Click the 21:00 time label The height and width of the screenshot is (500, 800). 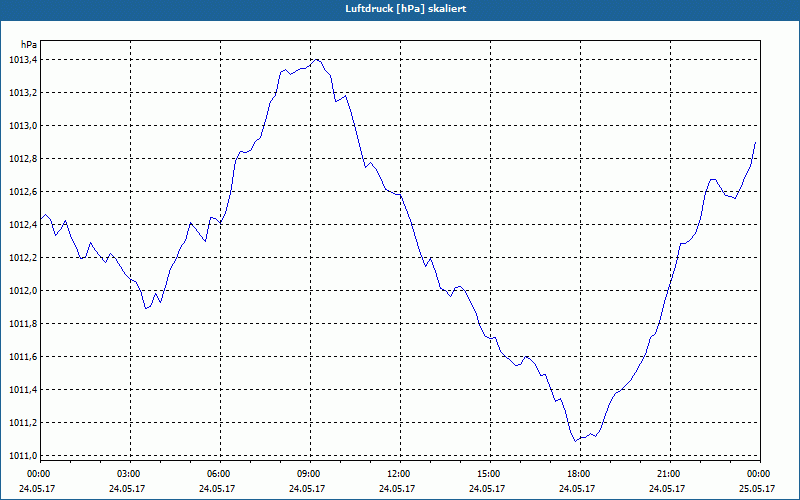(x=670, y=474)
